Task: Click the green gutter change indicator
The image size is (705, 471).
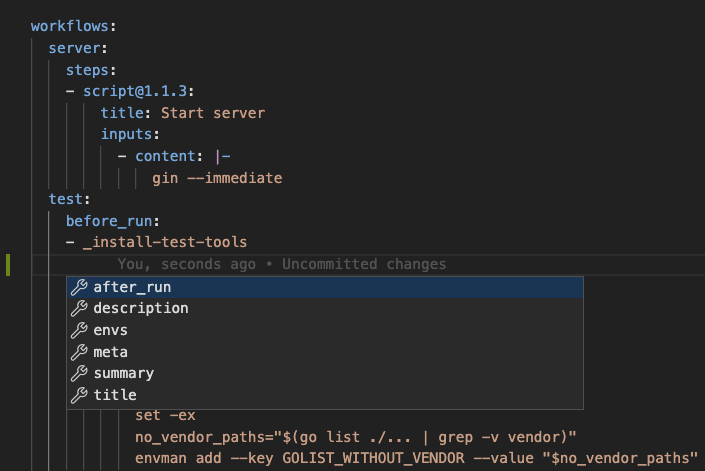Action: click(x=8, y=265)
